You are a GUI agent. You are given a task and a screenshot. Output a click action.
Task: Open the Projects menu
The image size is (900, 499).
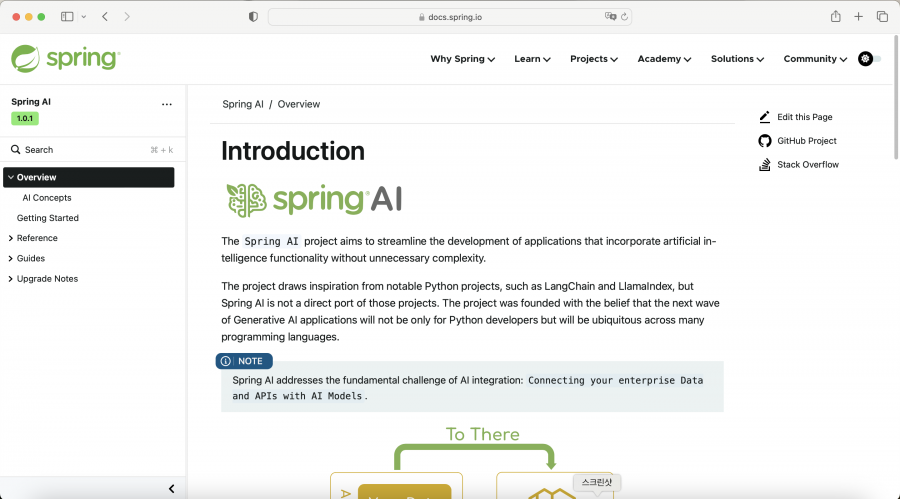pyautogui.click(x=593, y=59)
